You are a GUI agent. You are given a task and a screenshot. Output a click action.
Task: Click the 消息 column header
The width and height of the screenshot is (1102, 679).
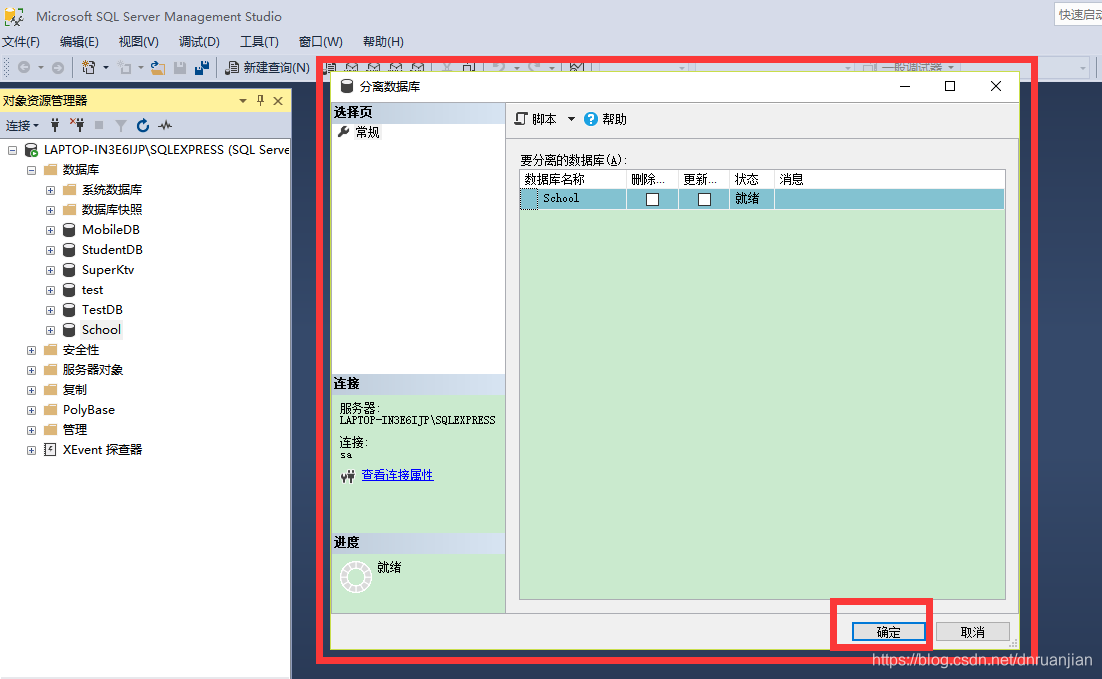[x=889, y=179]
